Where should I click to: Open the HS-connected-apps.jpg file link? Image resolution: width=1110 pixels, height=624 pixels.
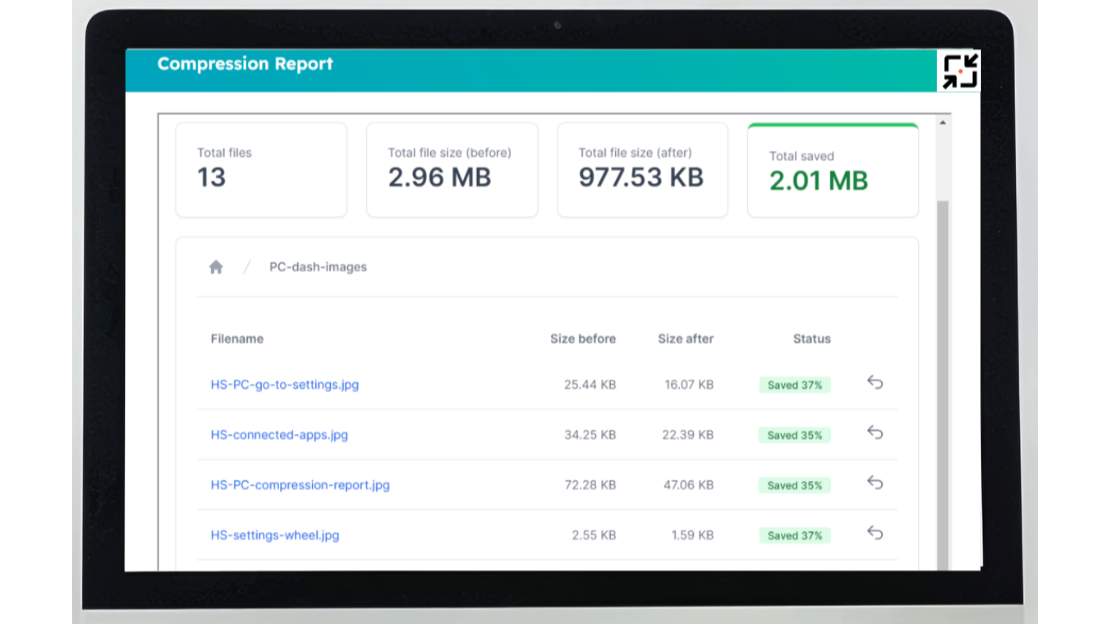[x=279, y=435]
